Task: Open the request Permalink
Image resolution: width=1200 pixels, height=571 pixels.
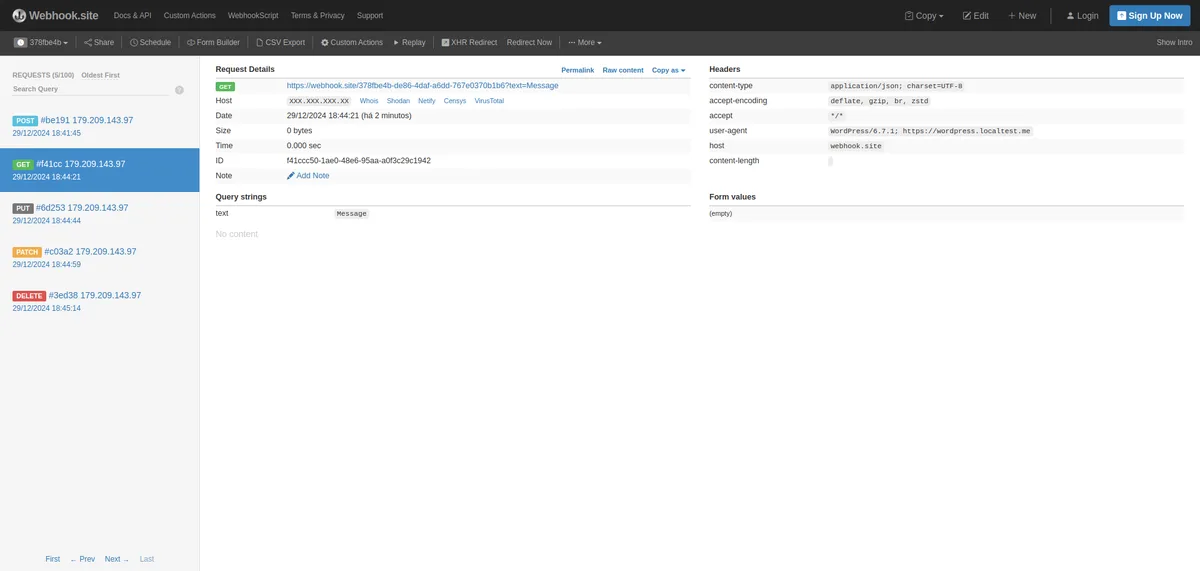Action: (x=578, y=70)
